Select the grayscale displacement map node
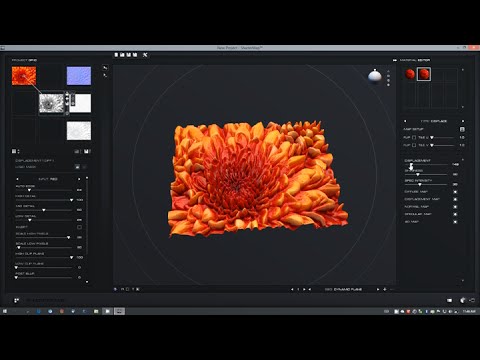This screenshot has width=480, height=360. pos(51,103)
